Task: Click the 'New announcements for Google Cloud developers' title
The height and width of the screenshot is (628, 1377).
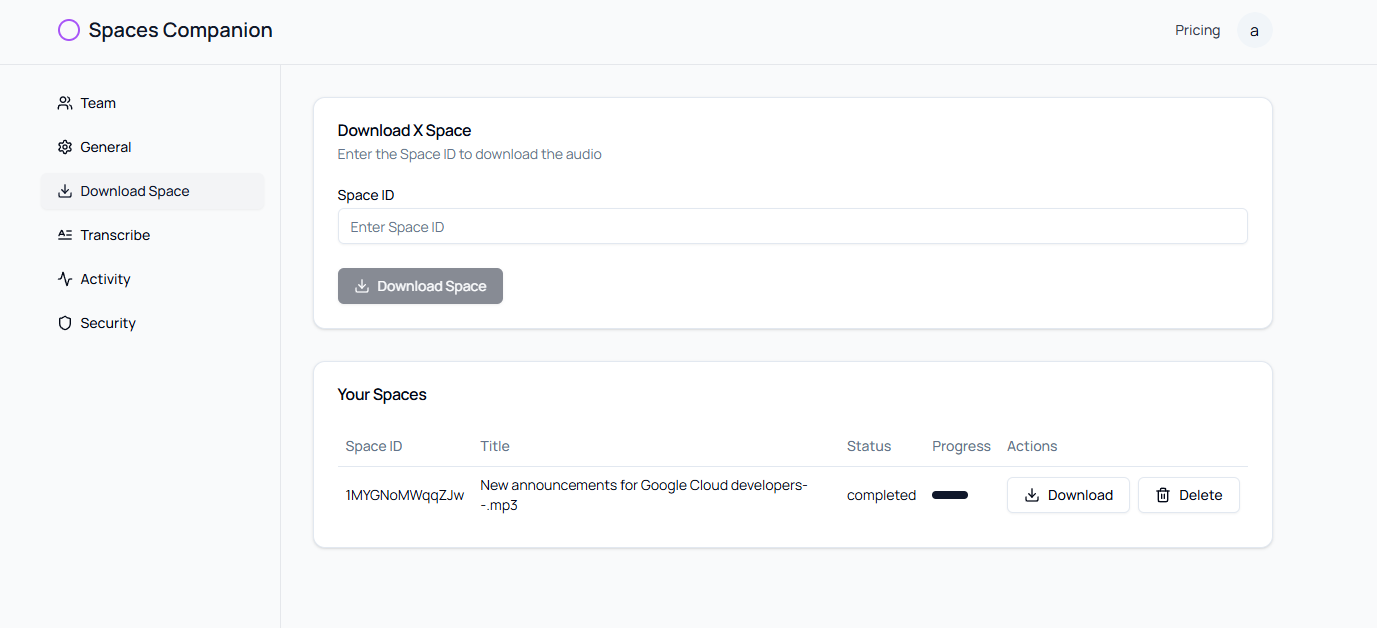Action: [x=644, y=495]
